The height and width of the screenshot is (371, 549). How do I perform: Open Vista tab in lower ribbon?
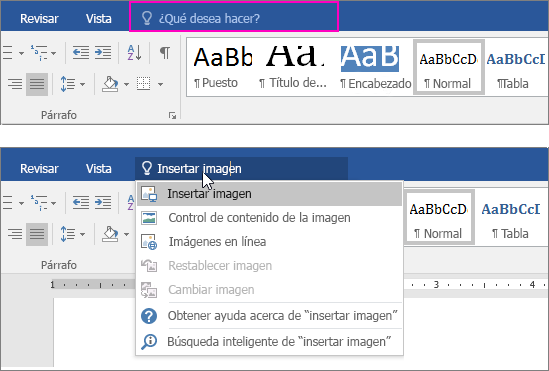coord(99,169)
